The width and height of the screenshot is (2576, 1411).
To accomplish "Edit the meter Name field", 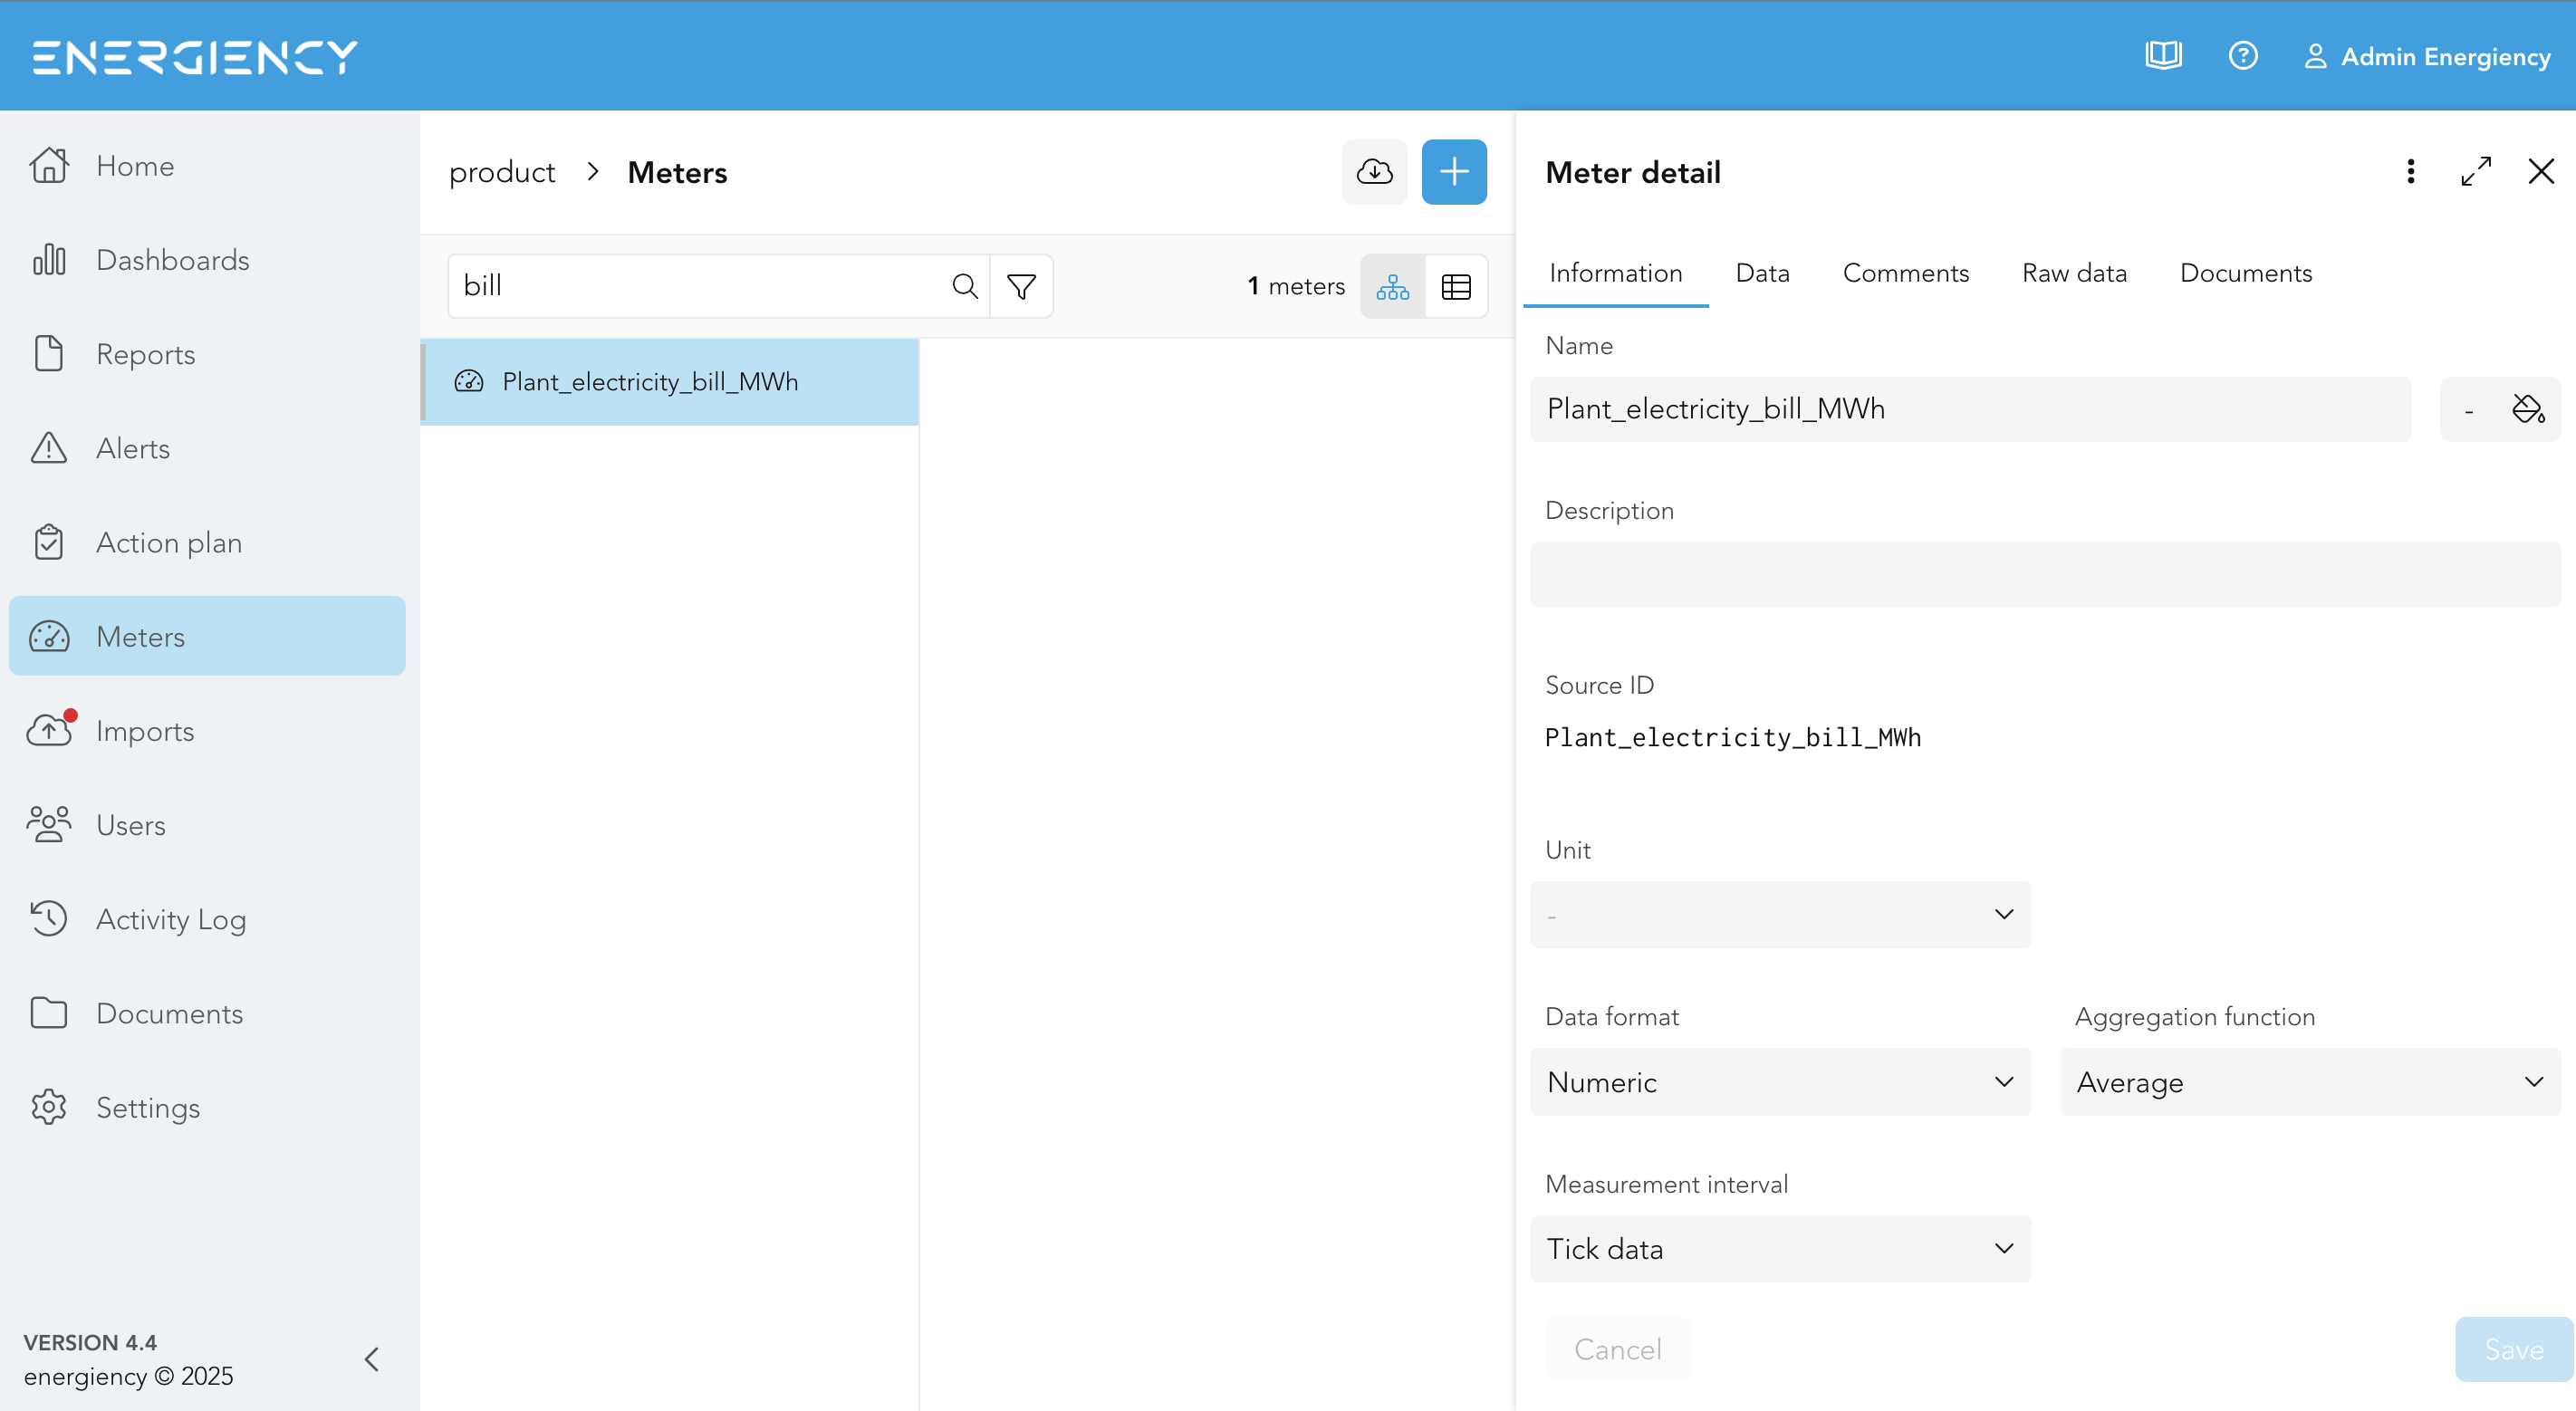I will [1970, 409].
